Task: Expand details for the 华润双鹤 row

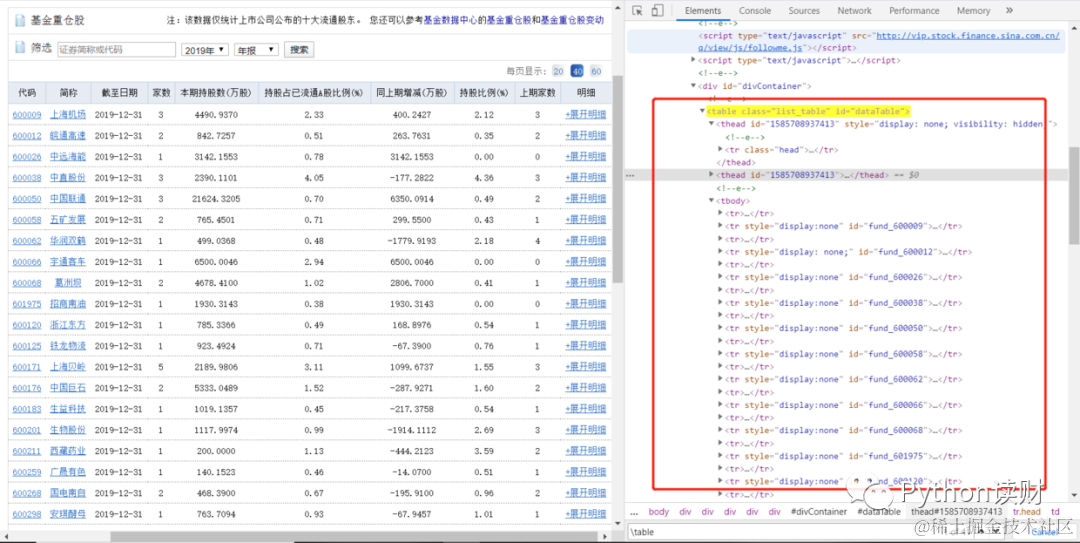Action: click(x=585, y=241)
